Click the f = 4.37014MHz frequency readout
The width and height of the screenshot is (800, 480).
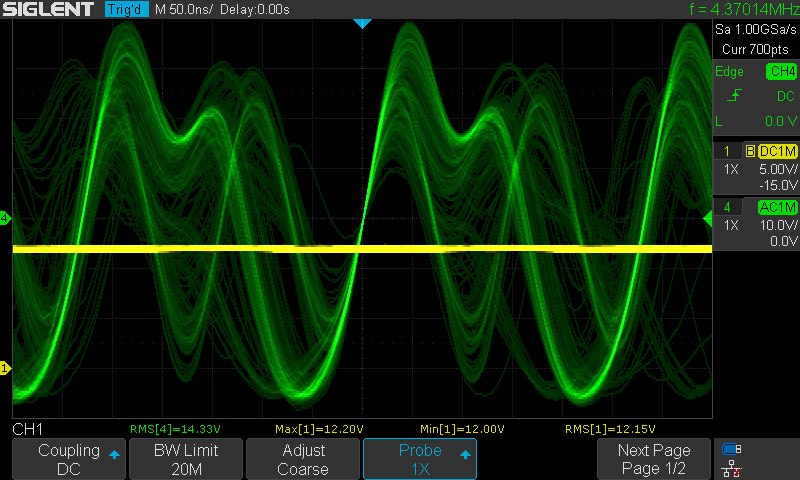click(744, 9)
